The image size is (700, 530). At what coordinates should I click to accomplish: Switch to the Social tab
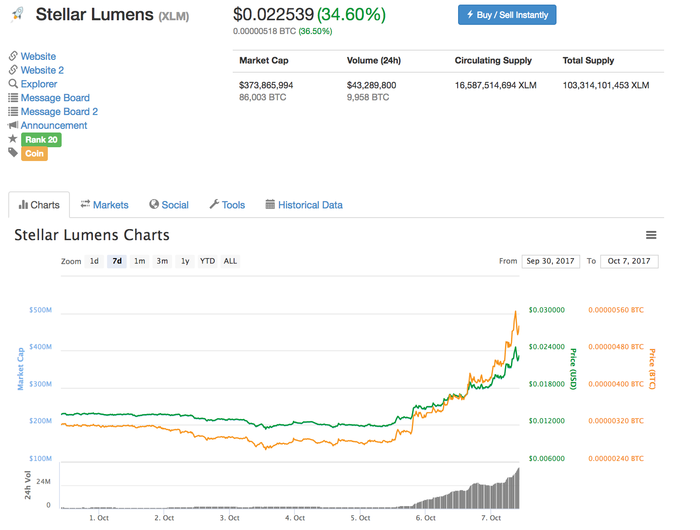[169, 205]
